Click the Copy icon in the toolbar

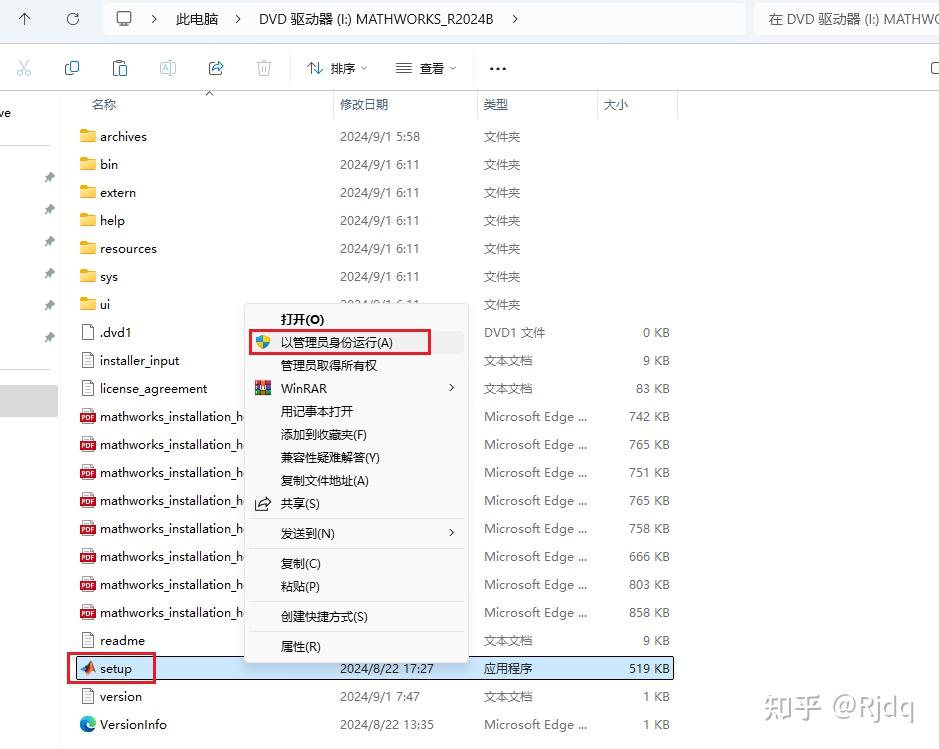pos(71,68)
